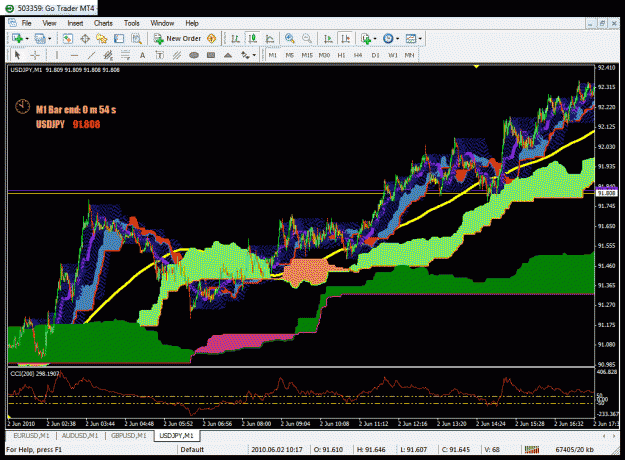Expand the Periods dropdown arrow

(x=397, y=39)
